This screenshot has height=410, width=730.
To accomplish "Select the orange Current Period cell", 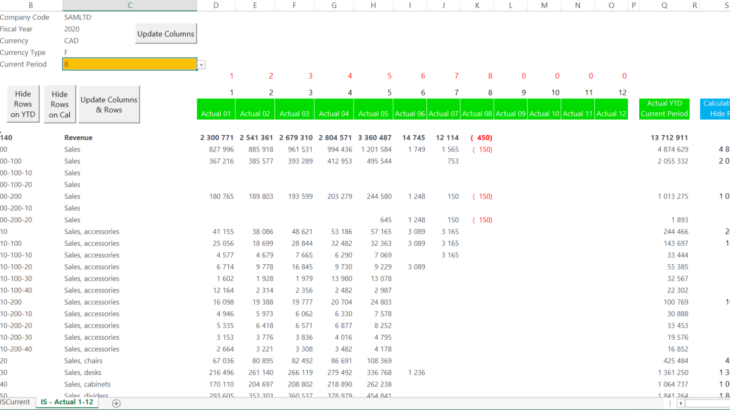I will (x=129, y=64).
